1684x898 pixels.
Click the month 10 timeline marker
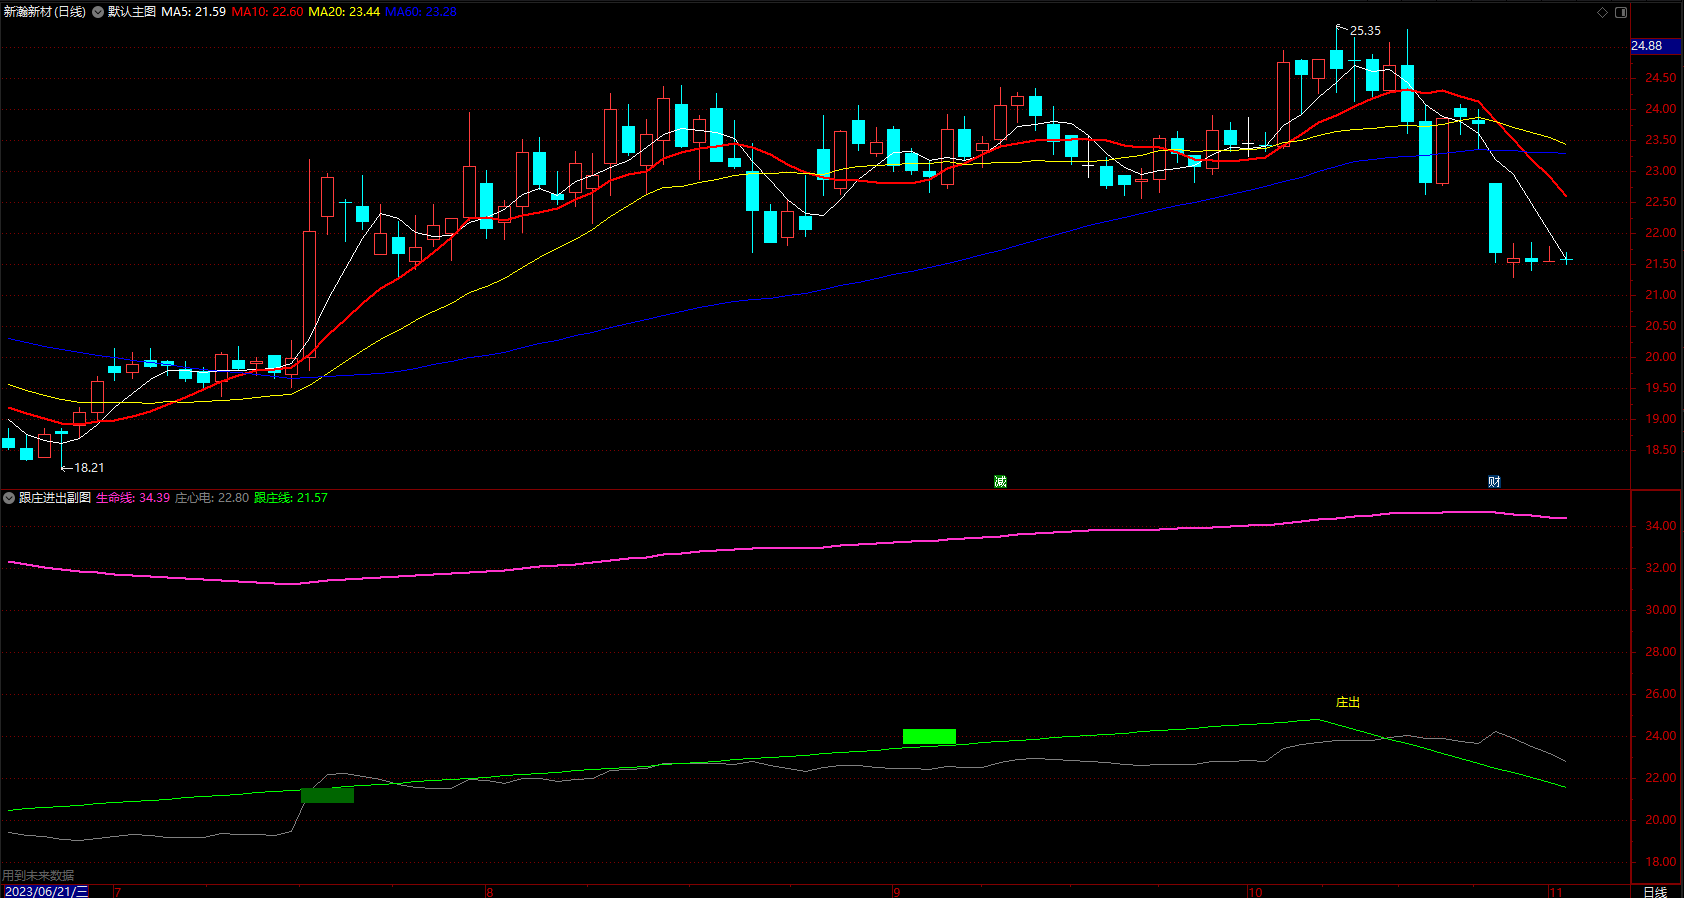(x=1255, y=892)
